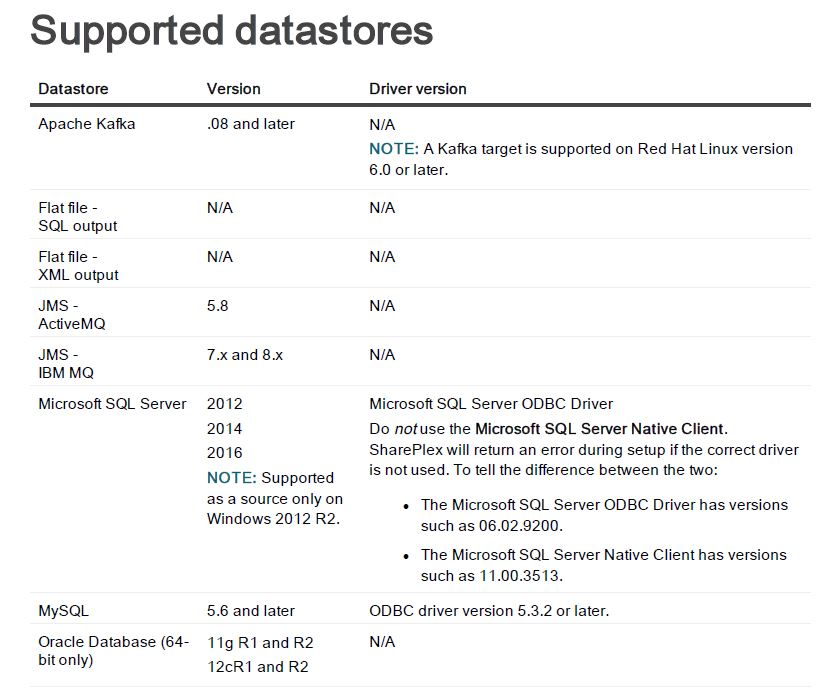Click the JMS - IBM MQ entry
Viewport: 840px width, 697px height.
66,364
